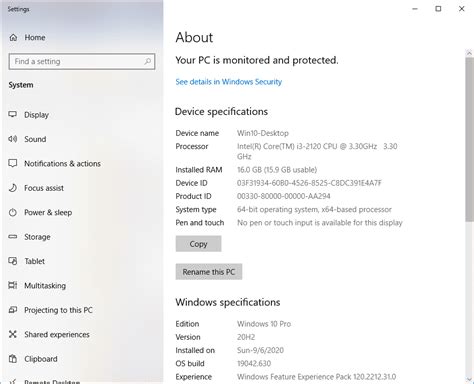
Task: Click the Multitasking icon
Action: pyautogui.click(x=13, y=285)
